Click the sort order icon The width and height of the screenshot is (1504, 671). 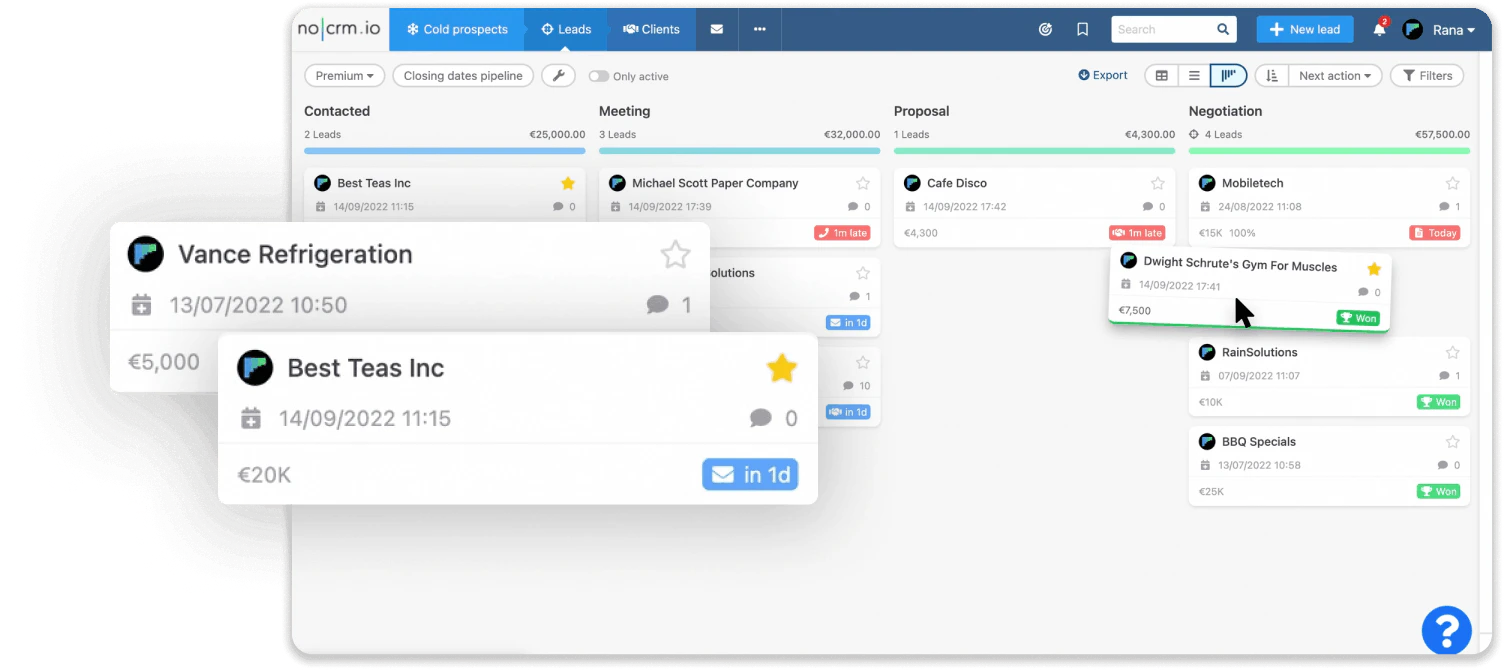pyautogui.click(x=1271, y=76)
